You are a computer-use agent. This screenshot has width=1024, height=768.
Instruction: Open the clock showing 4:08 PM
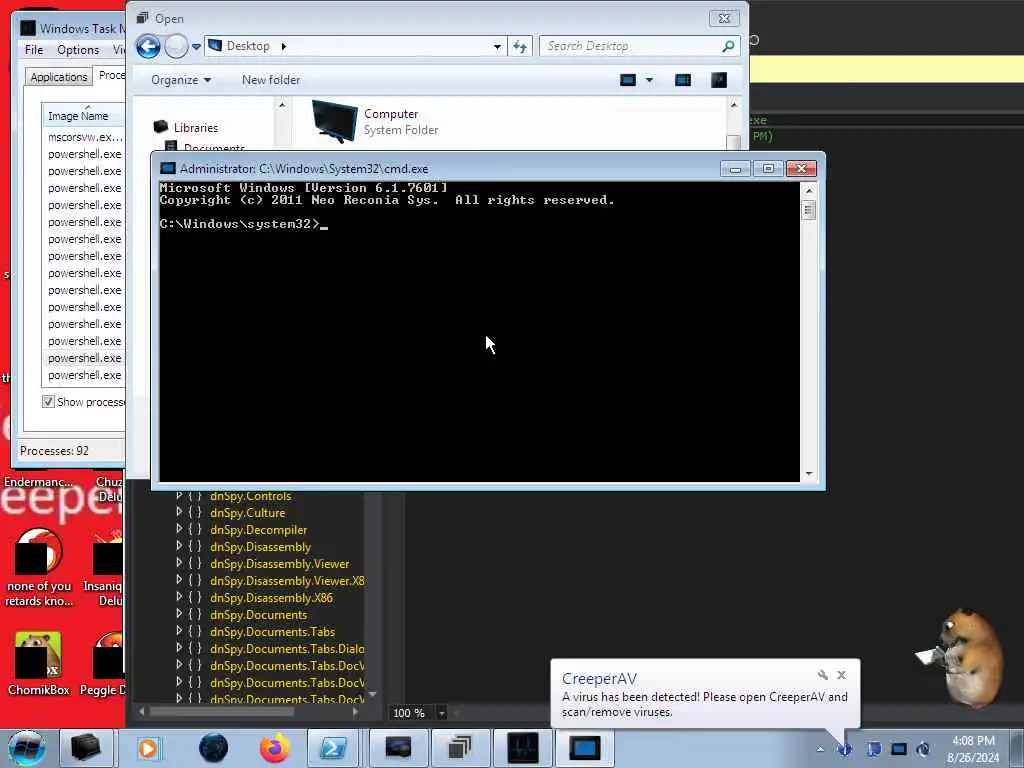click(973, 749)
